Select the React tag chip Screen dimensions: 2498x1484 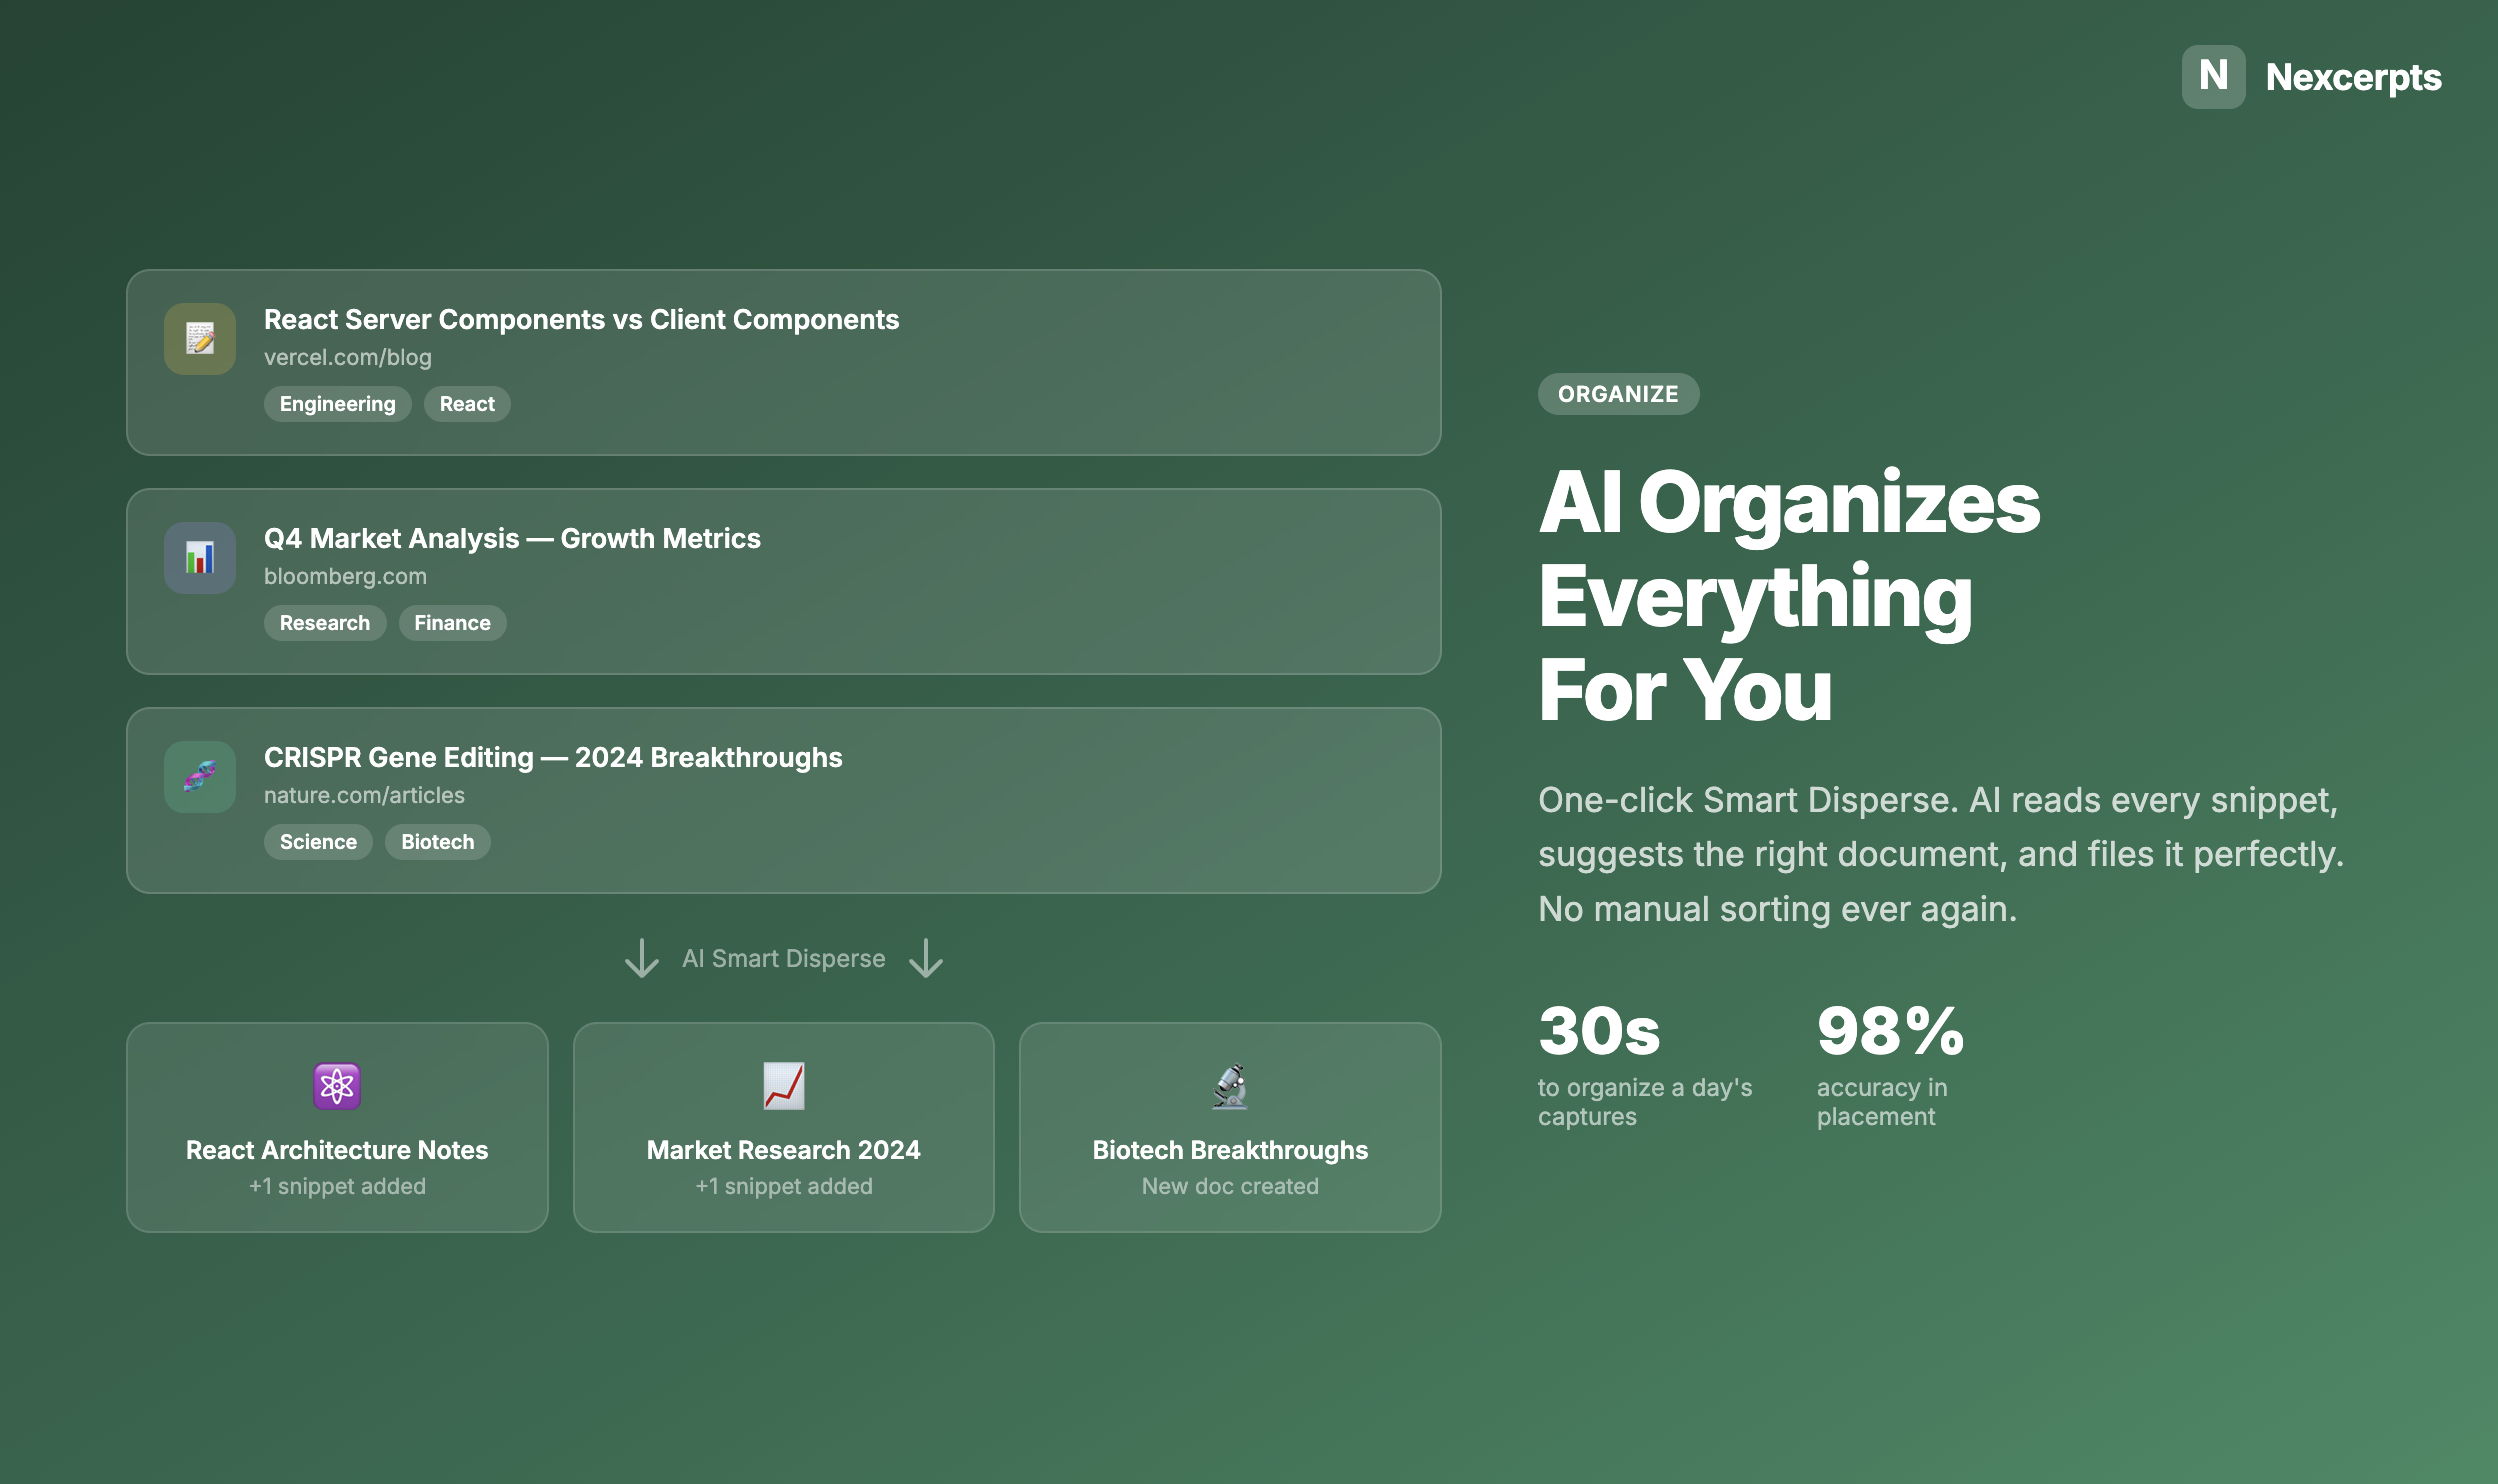[467, 404]
